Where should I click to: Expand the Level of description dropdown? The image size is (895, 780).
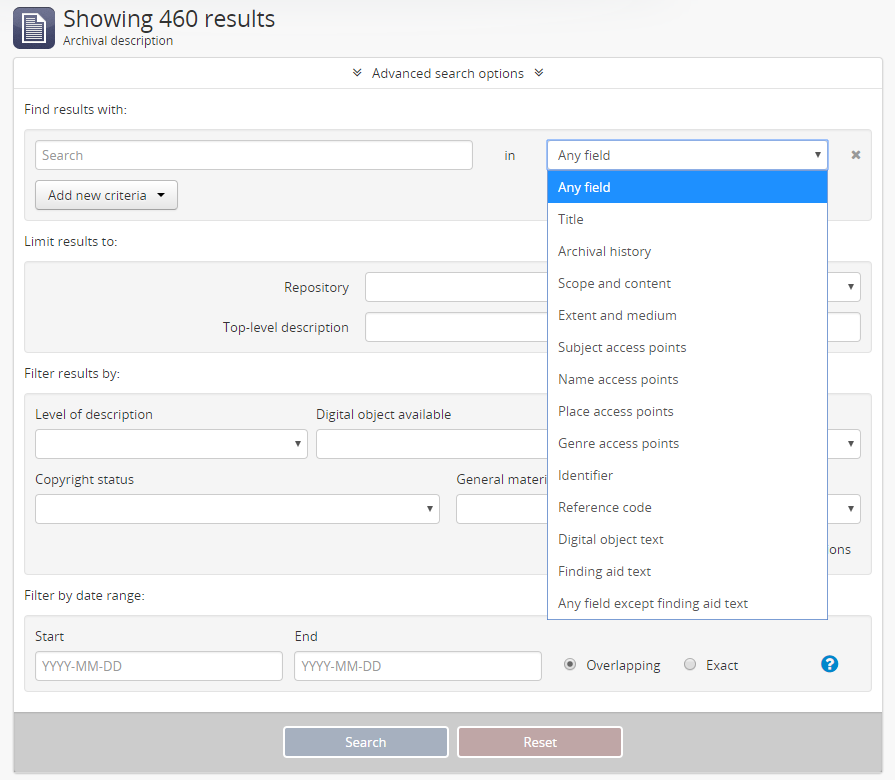[171, 444]
